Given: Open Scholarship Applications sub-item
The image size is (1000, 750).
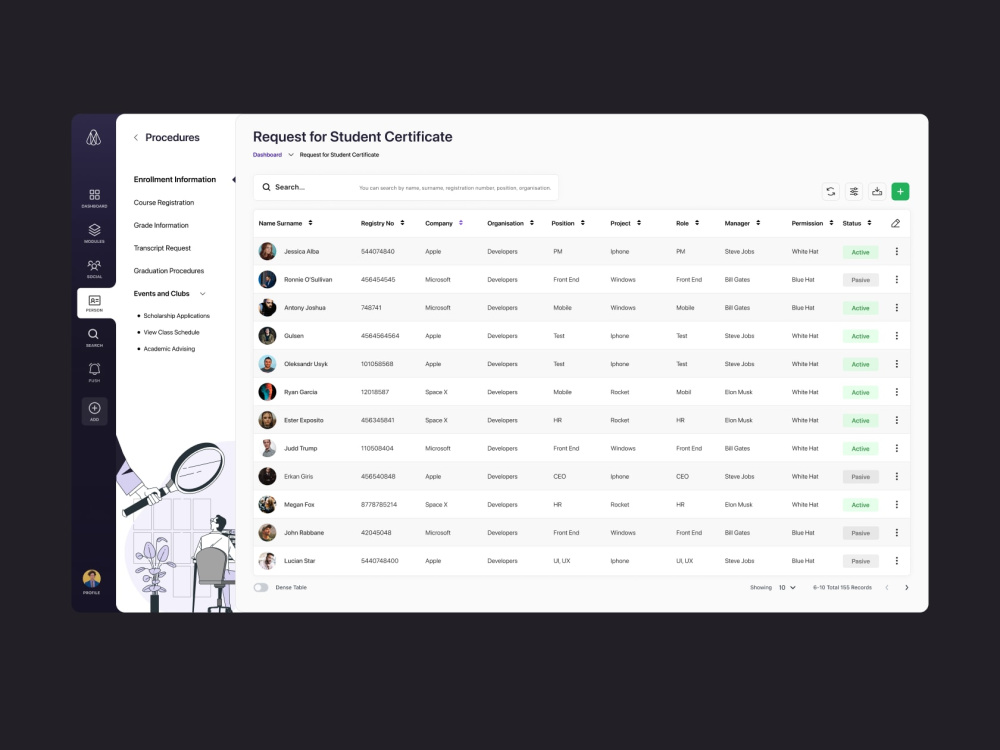Looking at the screenshot, I should (176, 316).
